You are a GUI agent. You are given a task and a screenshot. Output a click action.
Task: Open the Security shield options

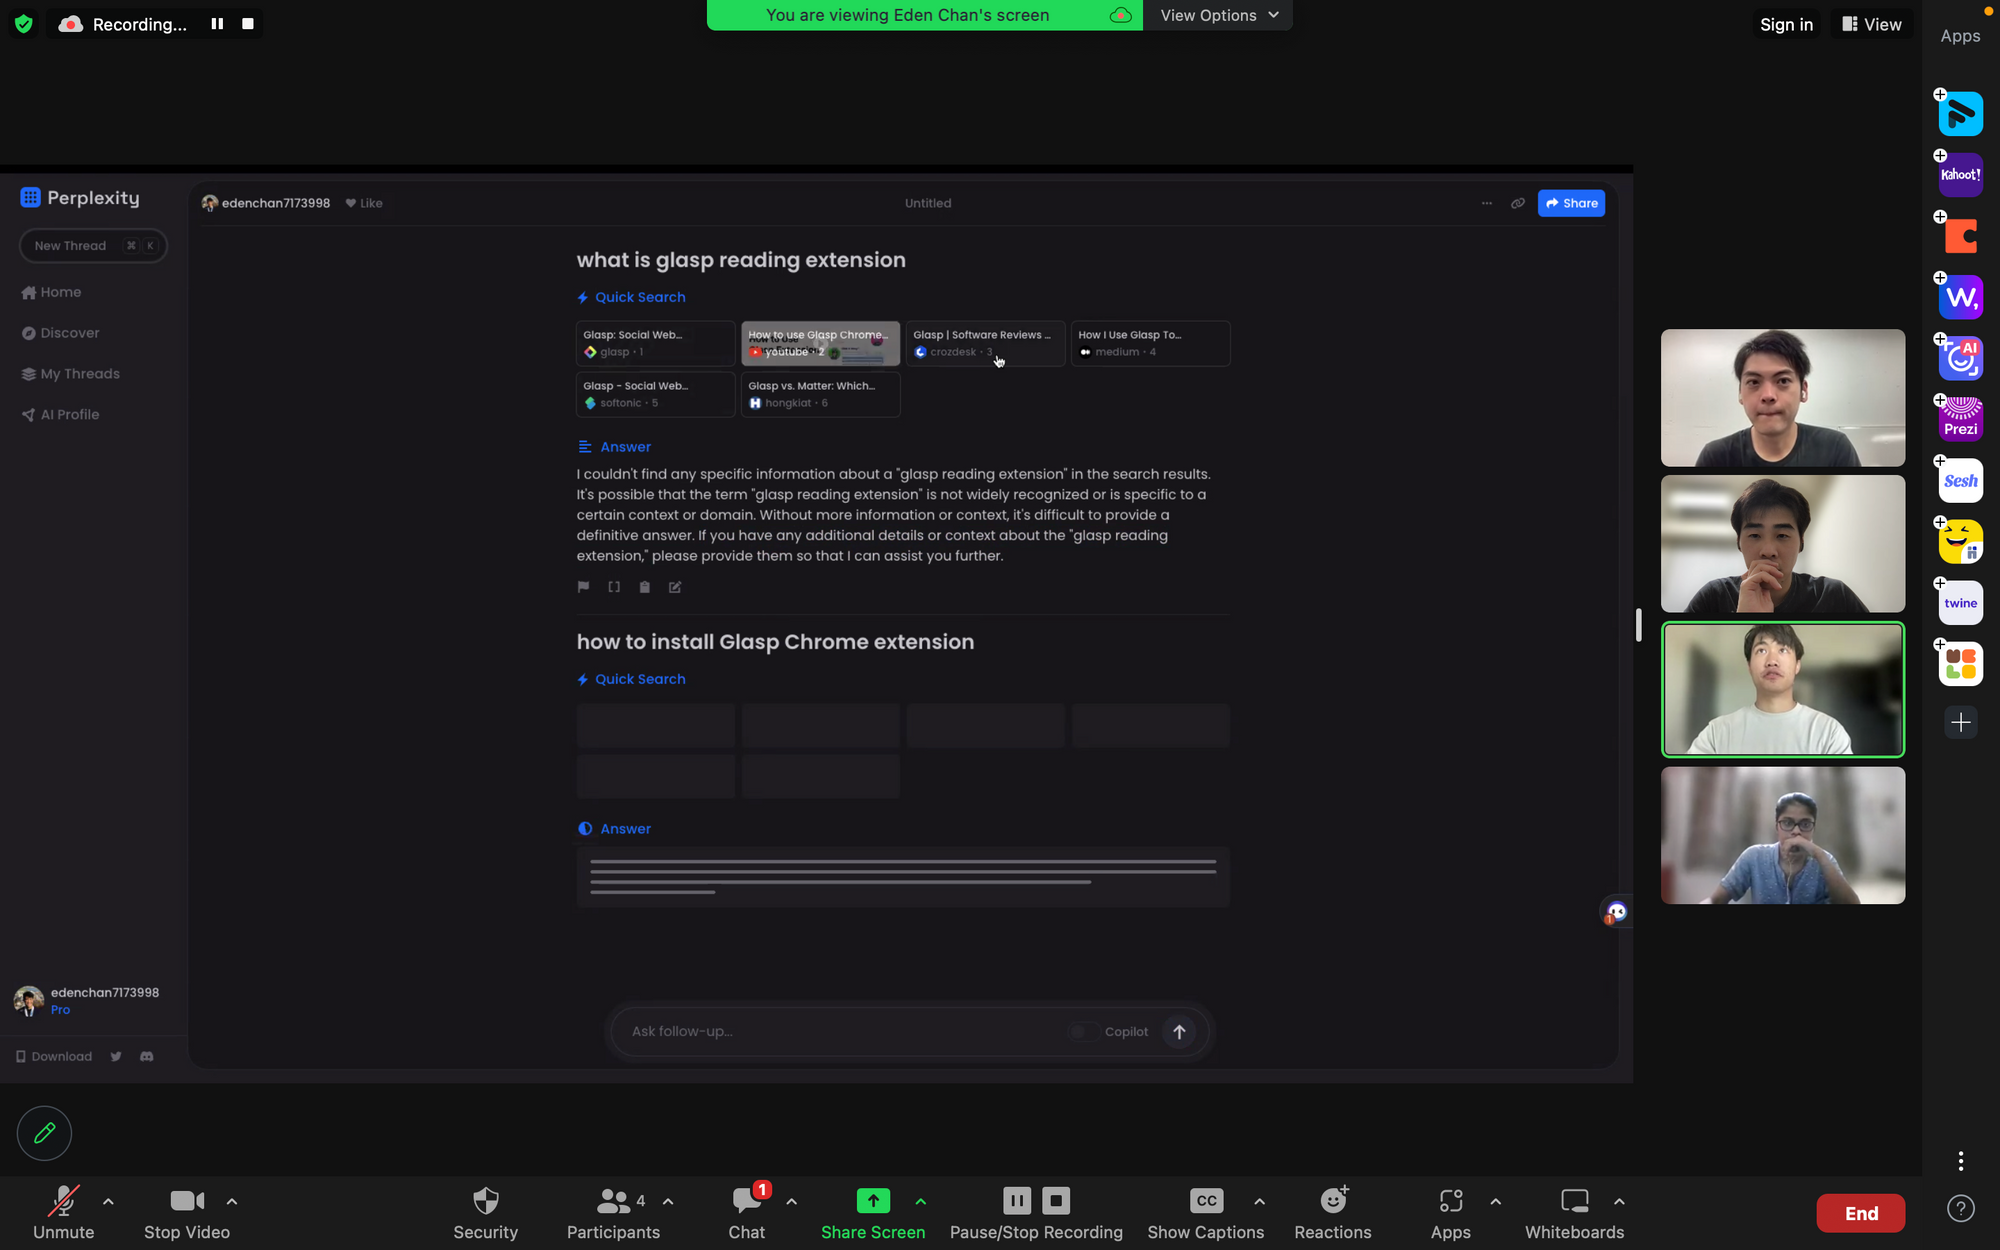[x=485, y=1212]
